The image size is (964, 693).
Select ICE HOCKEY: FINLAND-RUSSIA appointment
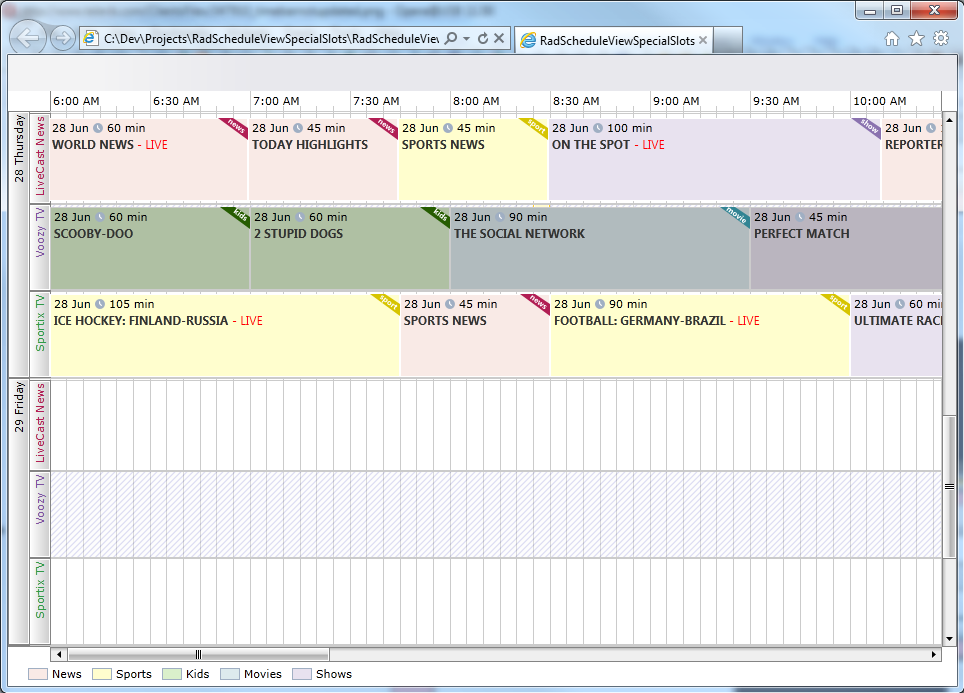(x=225, y=335)
